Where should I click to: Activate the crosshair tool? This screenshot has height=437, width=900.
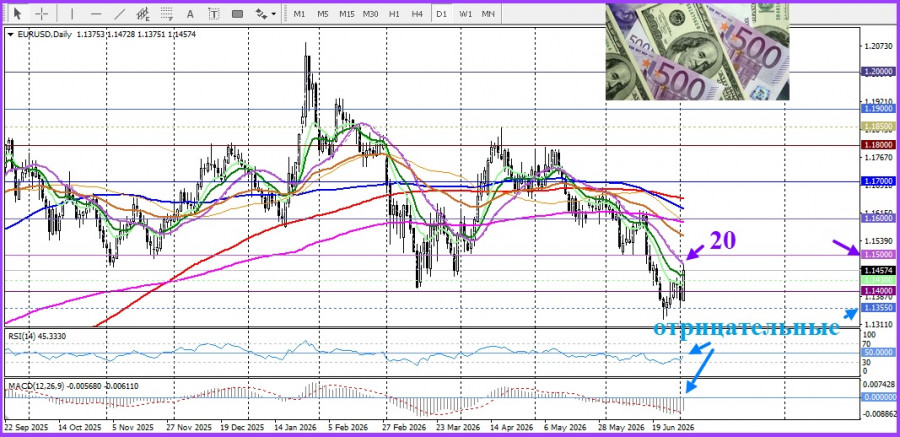42,13
